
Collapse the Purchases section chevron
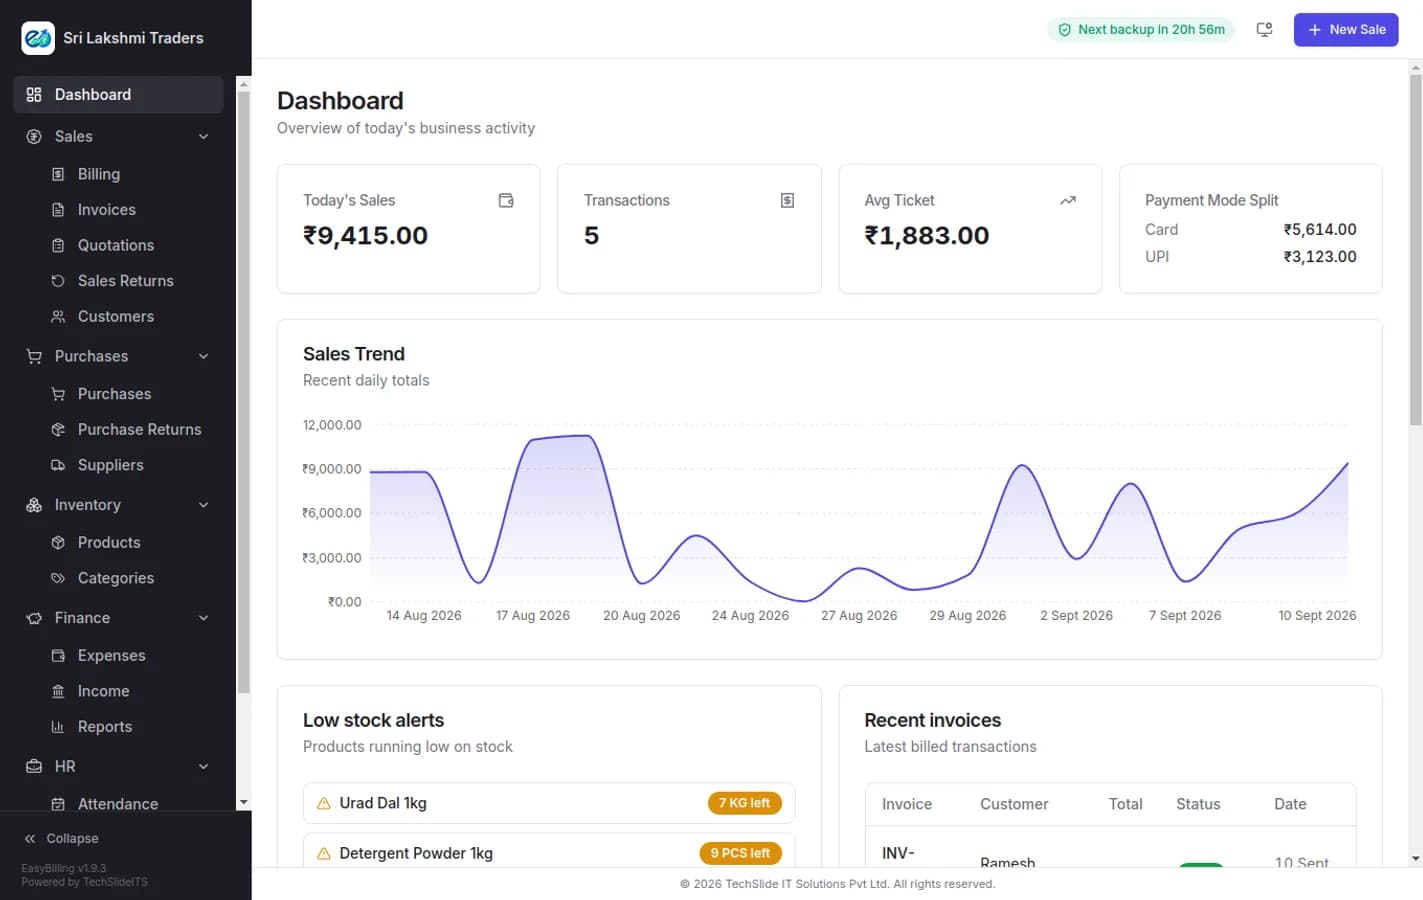point(203,356)
